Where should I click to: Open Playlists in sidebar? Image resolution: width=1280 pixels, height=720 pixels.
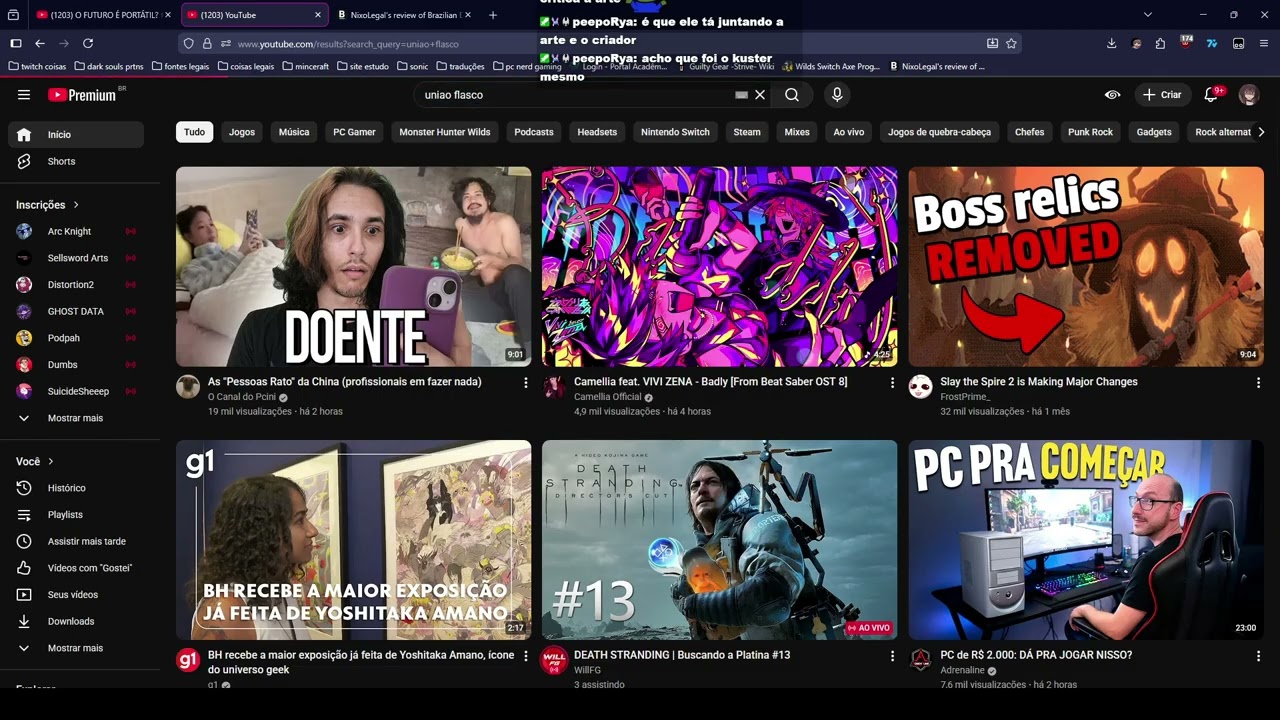coord(76,515)
